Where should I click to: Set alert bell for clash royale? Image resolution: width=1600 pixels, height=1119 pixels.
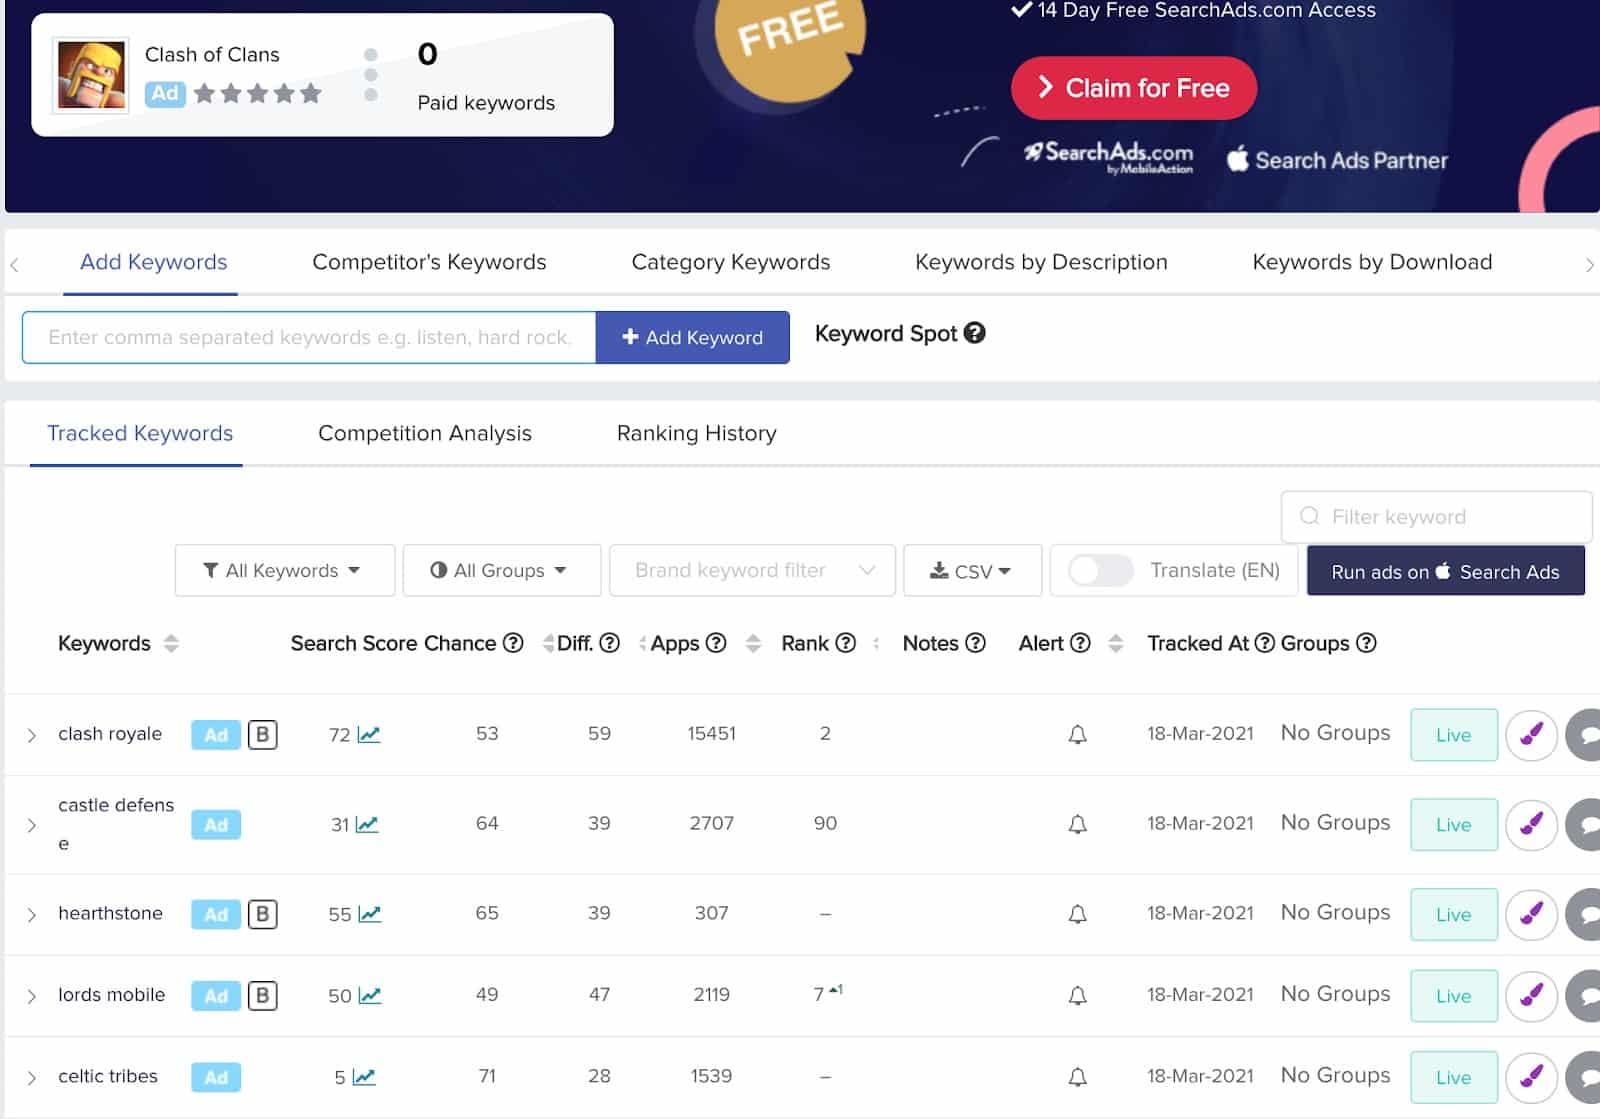click(x=1077, y=735)
